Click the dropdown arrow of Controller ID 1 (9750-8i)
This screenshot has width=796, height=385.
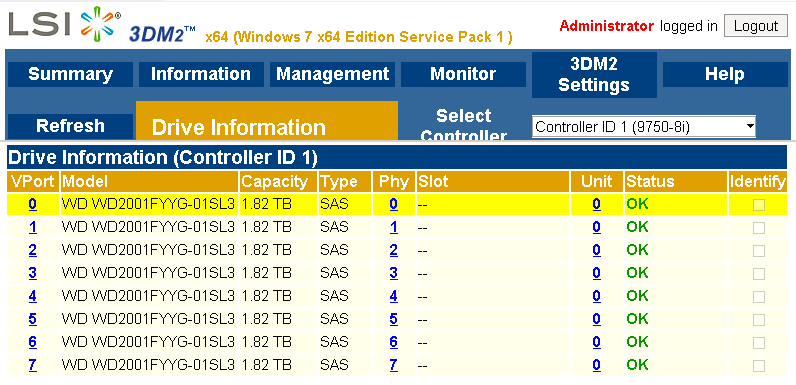[750, 127]
